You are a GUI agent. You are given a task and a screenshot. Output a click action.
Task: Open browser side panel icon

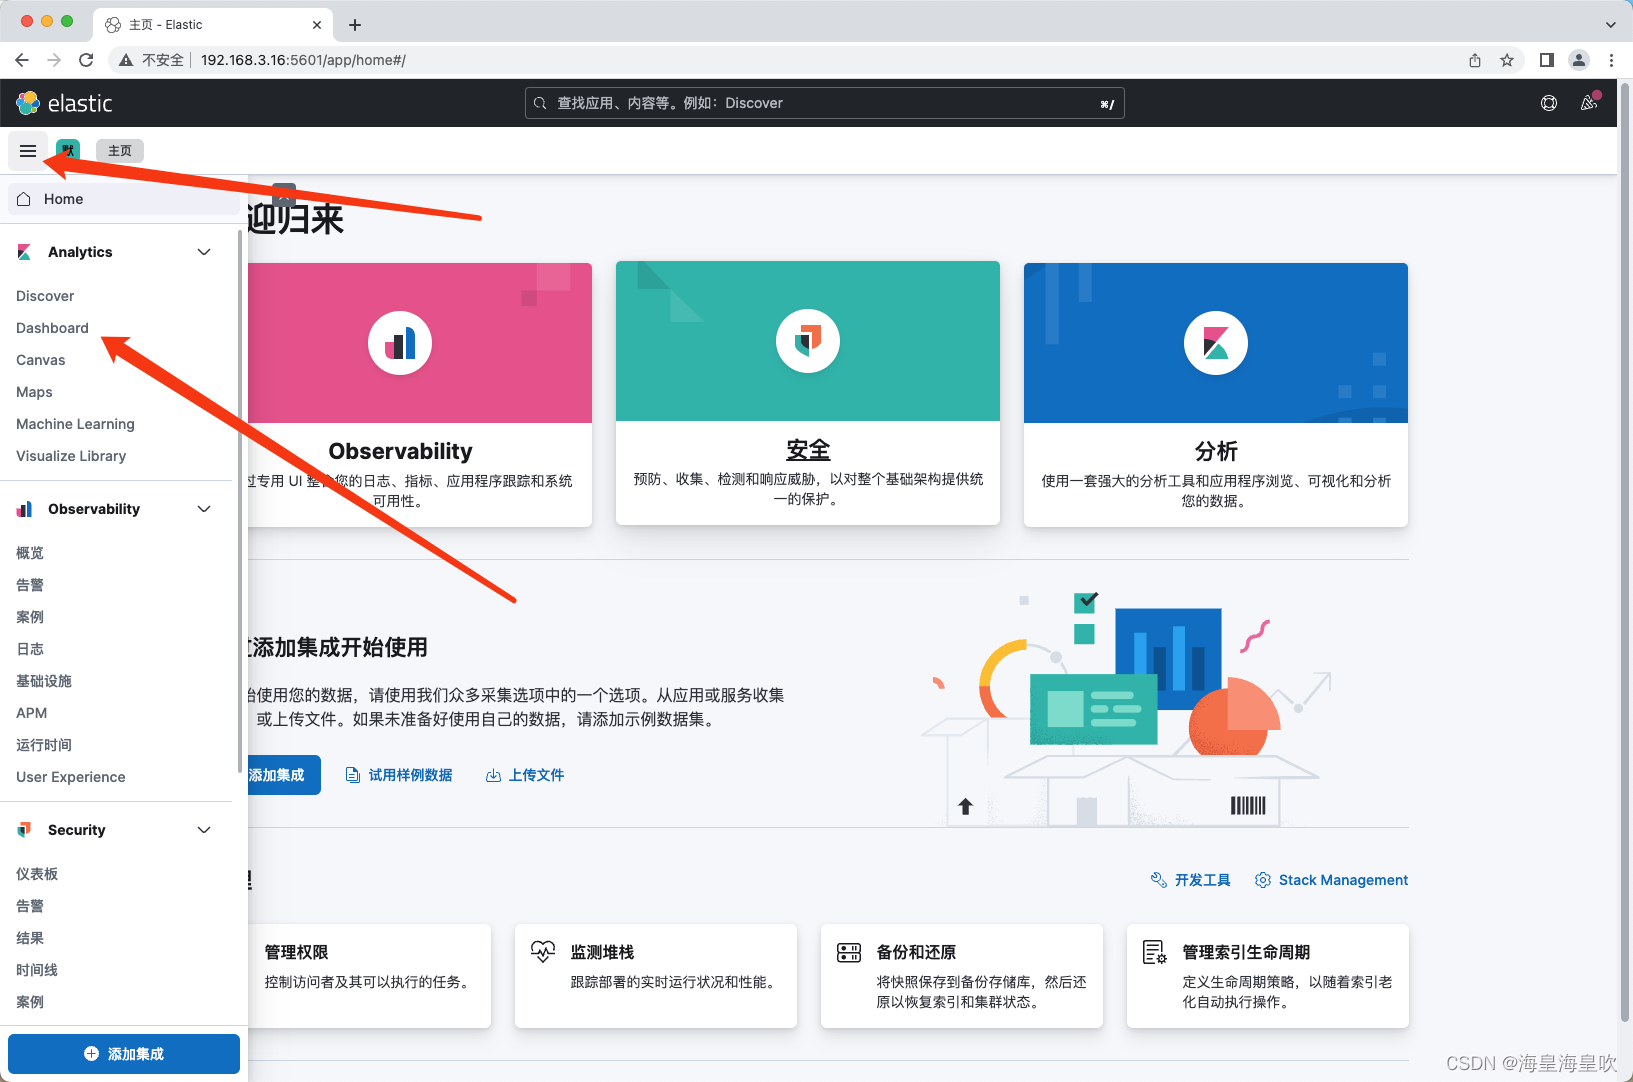(1547, 60)
